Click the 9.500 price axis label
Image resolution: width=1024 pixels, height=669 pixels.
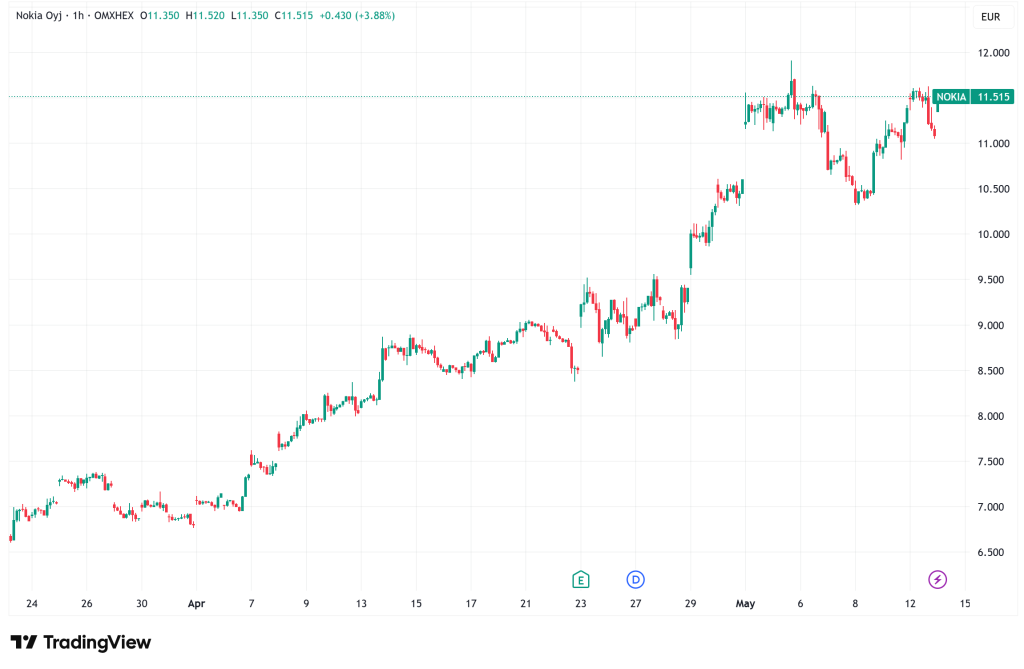click(x=993, y=280)
